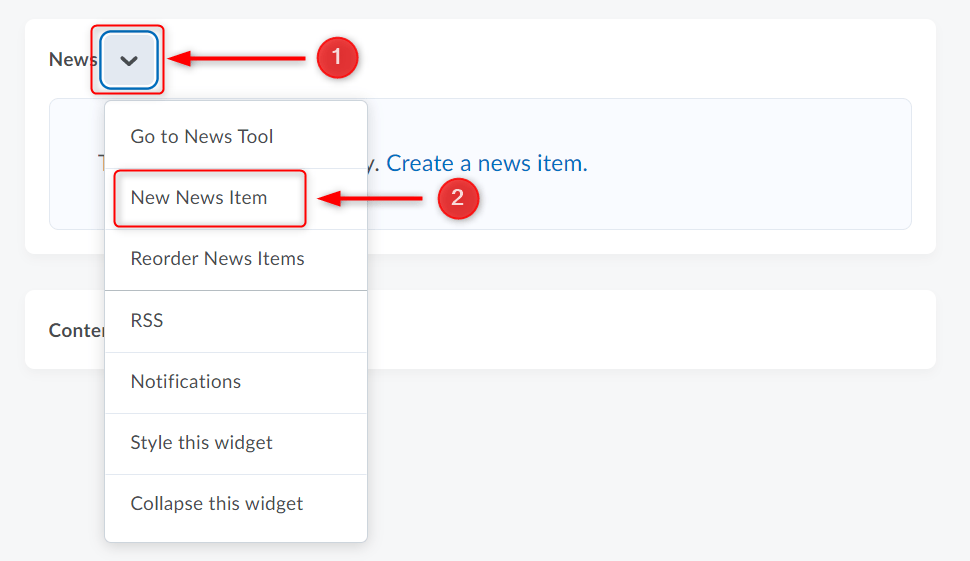The image size is (970, 561).
Task: Click red arrow pointing at New News Item
Action: tap(375, 199)
